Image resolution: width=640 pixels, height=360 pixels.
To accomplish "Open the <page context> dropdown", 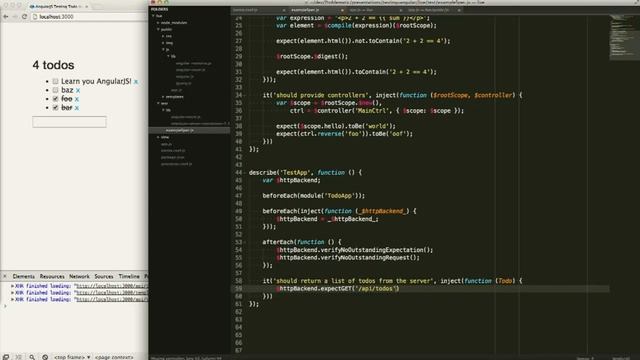I will click(114, 357).
